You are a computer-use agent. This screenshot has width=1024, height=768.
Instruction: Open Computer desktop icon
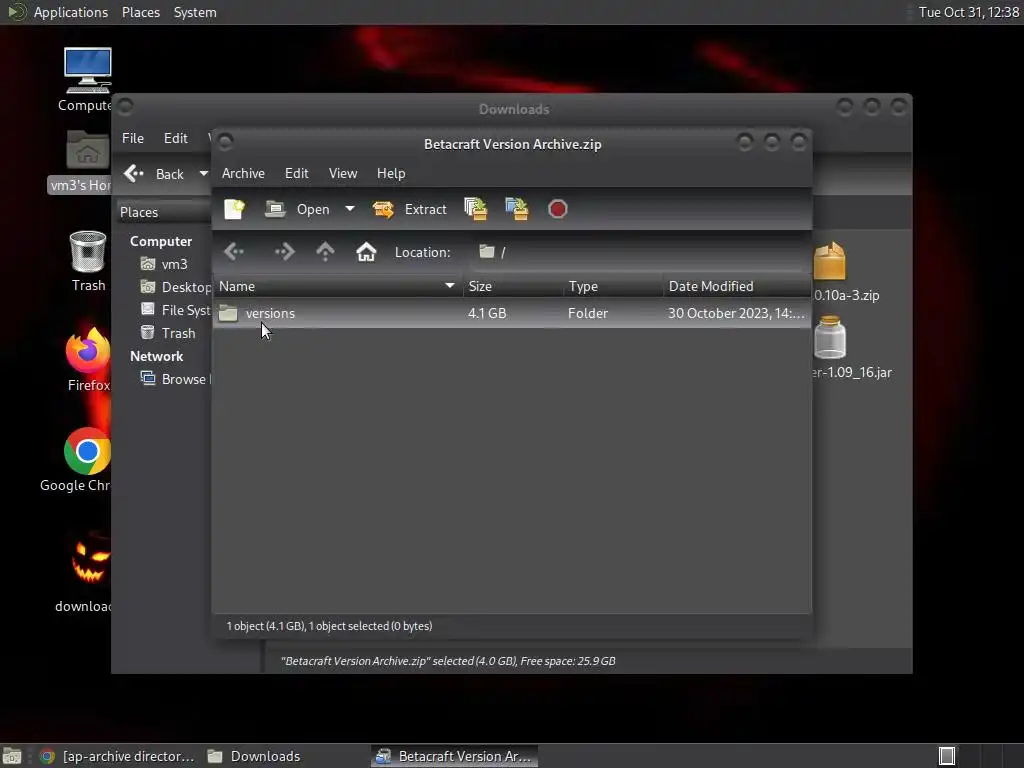[87, 80]
